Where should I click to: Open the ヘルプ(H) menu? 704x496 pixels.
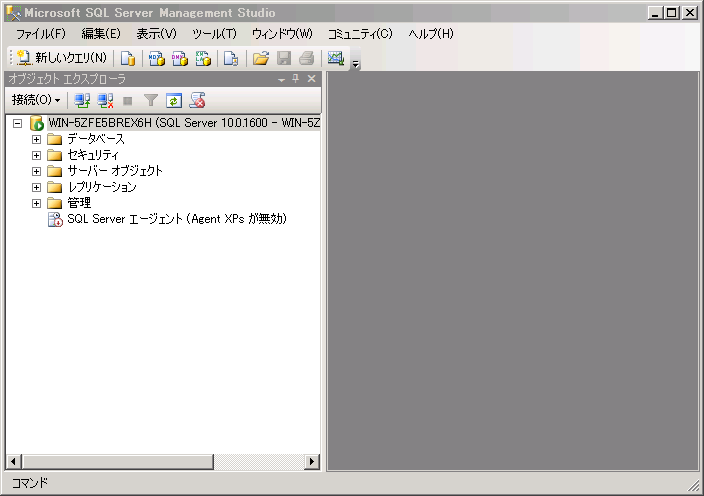(x=431, y=34)
